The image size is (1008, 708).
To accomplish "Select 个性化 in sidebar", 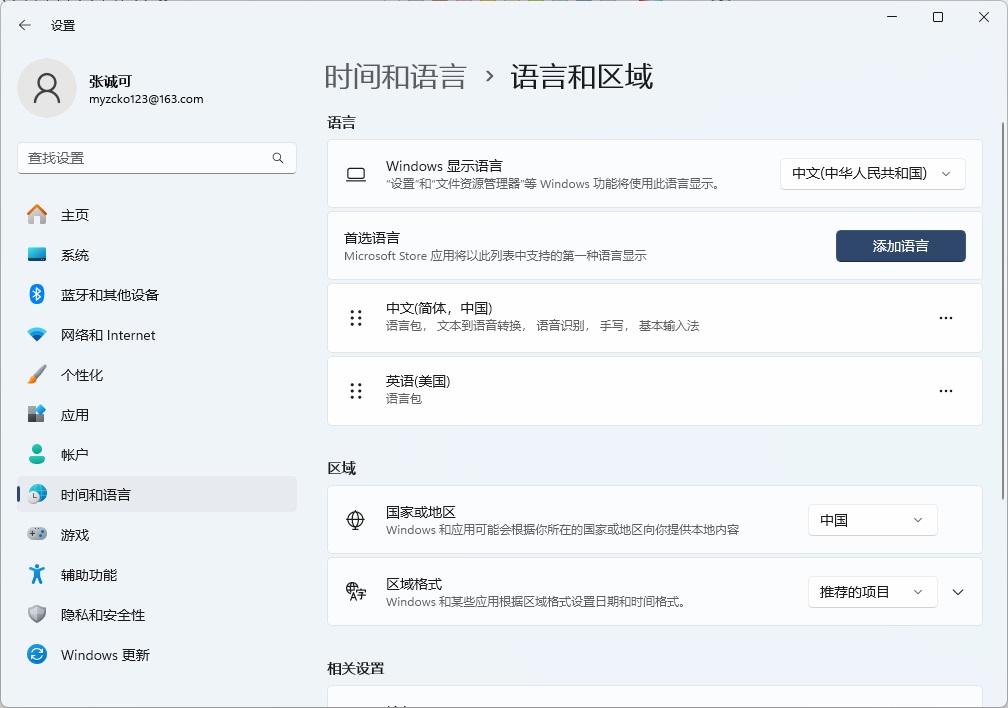I will pyautogui.click(x=157, y=375).
